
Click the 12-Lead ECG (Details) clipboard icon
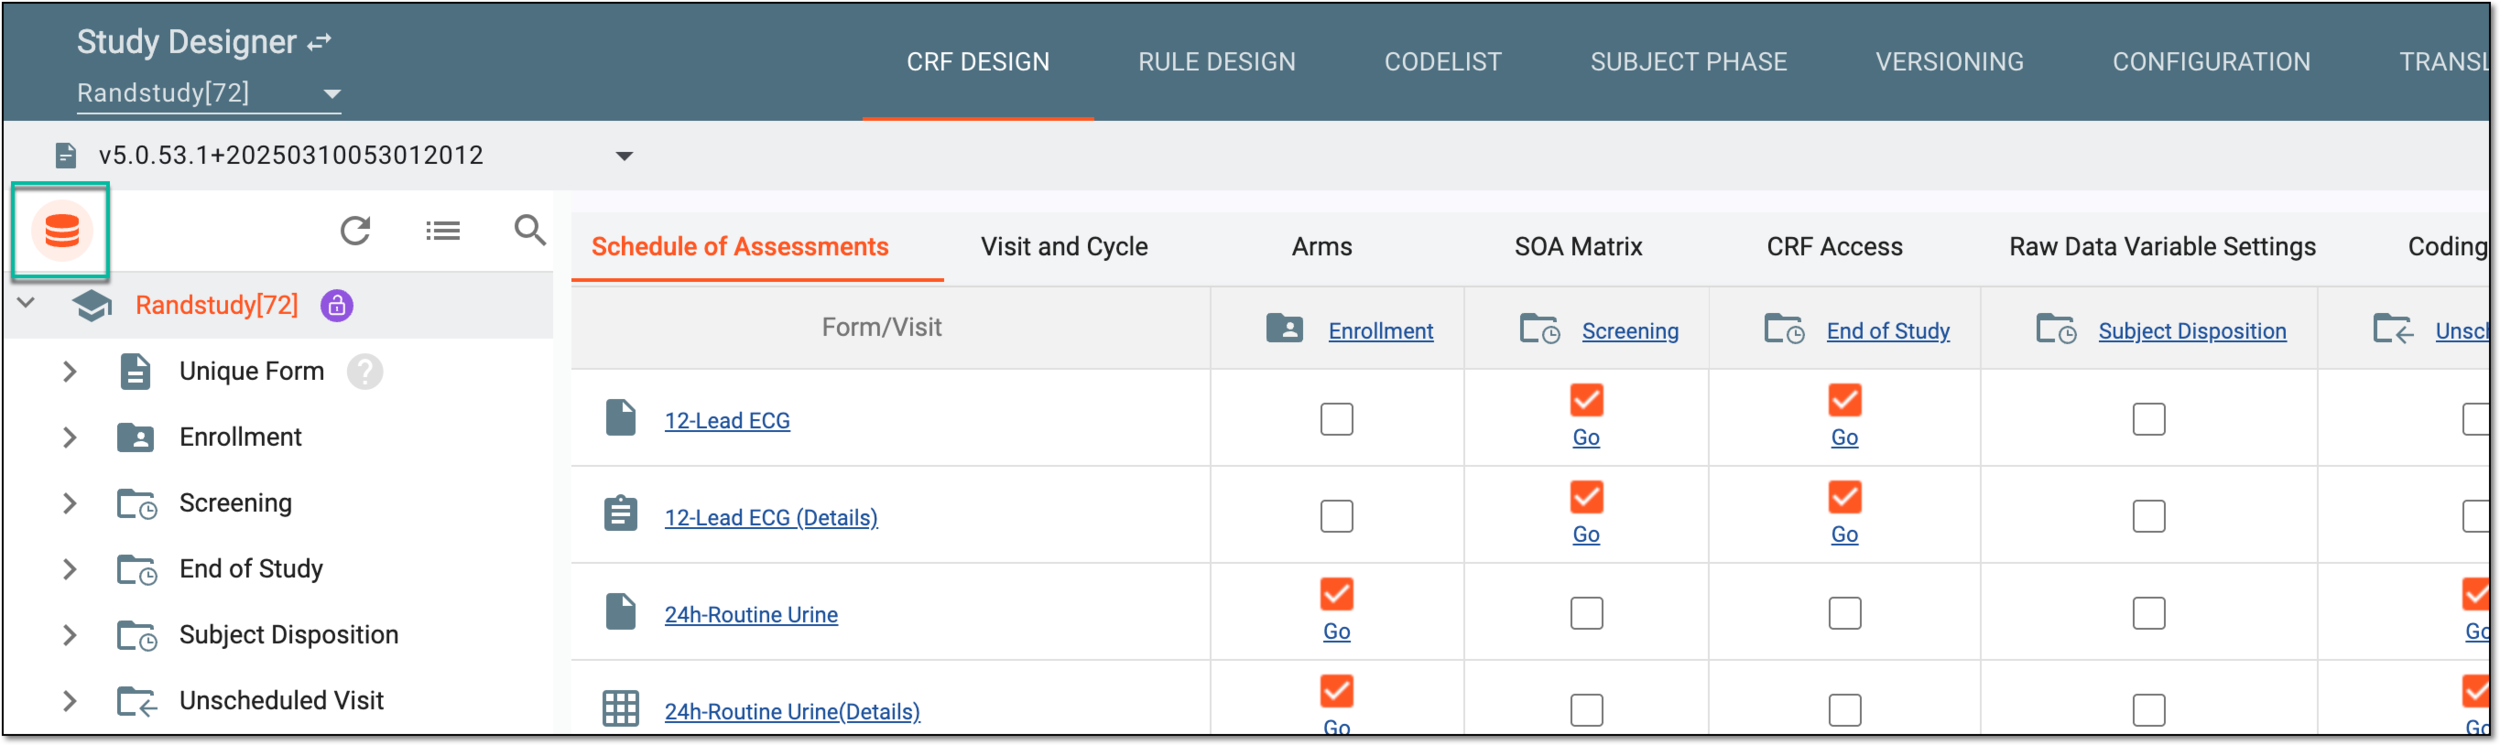click(x=621, y=514)
